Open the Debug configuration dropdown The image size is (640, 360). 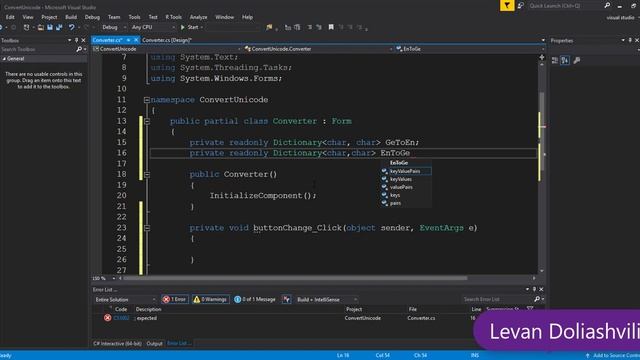coord(113,27)
